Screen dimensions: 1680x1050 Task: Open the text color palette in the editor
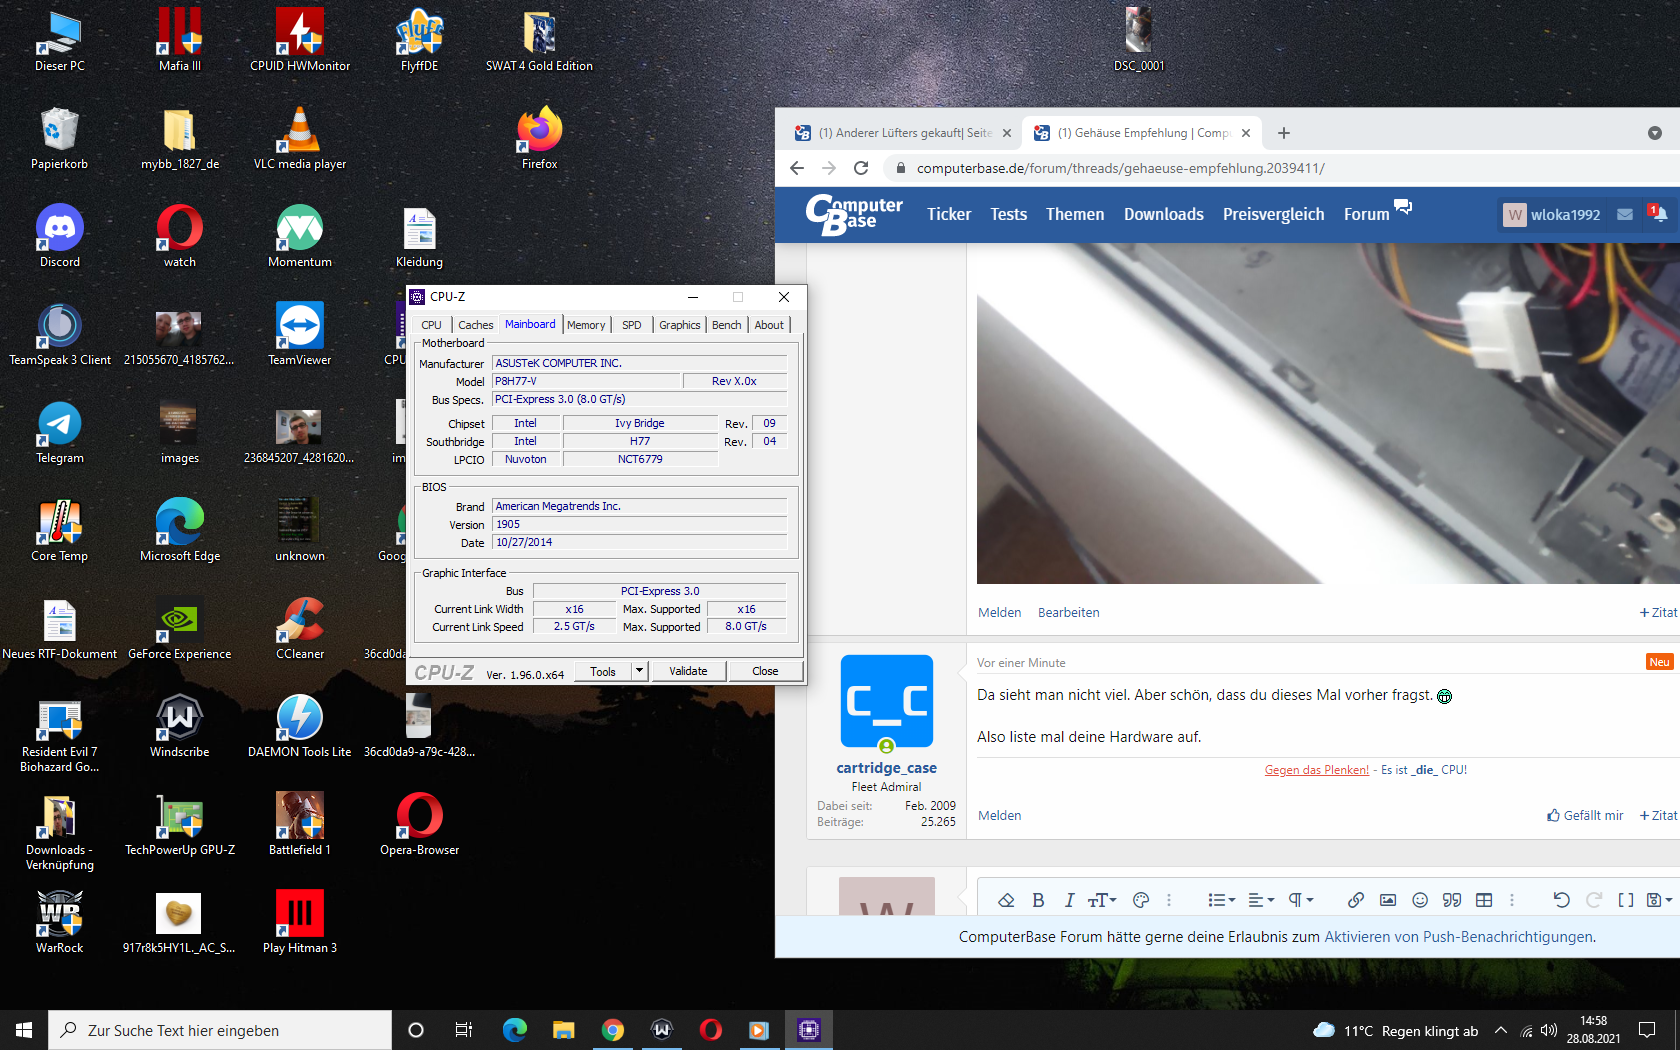click(1141, 900)
